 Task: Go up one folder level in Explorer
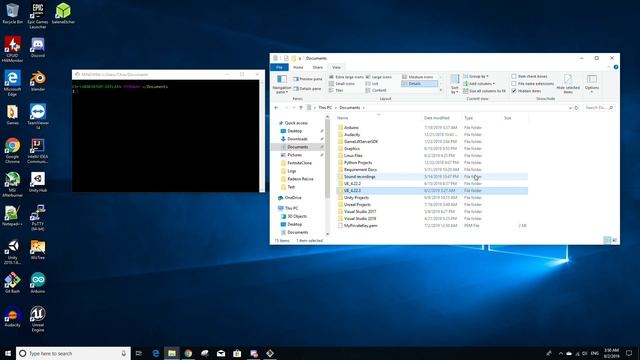pos(301,108)
